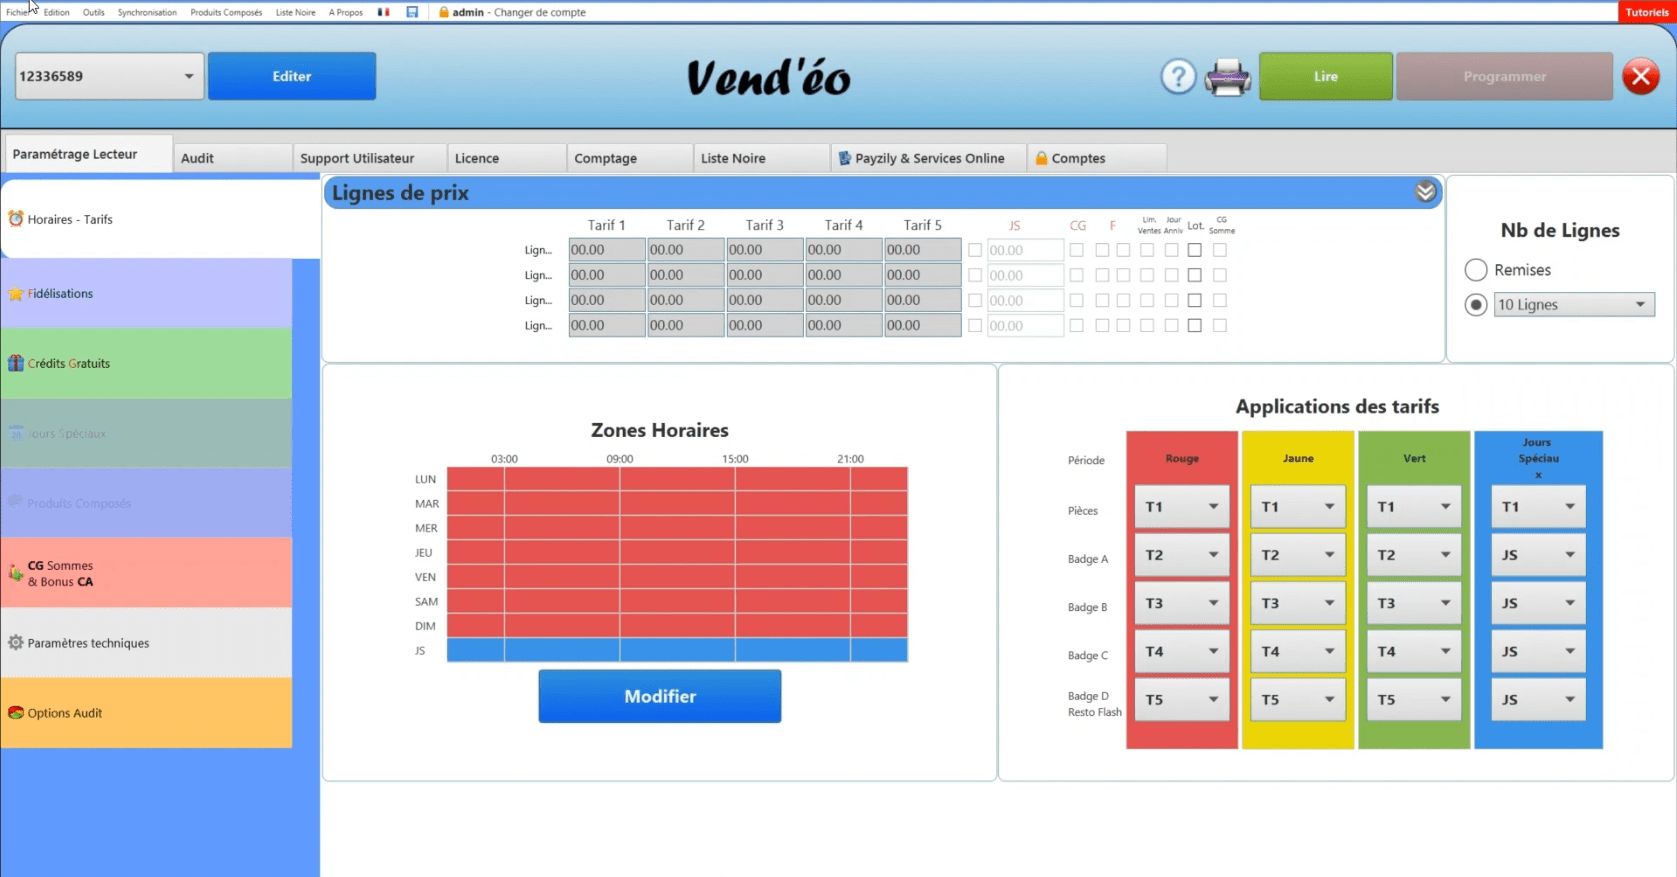
Task: Open the Outils menu
Action: tap(94, 12)
